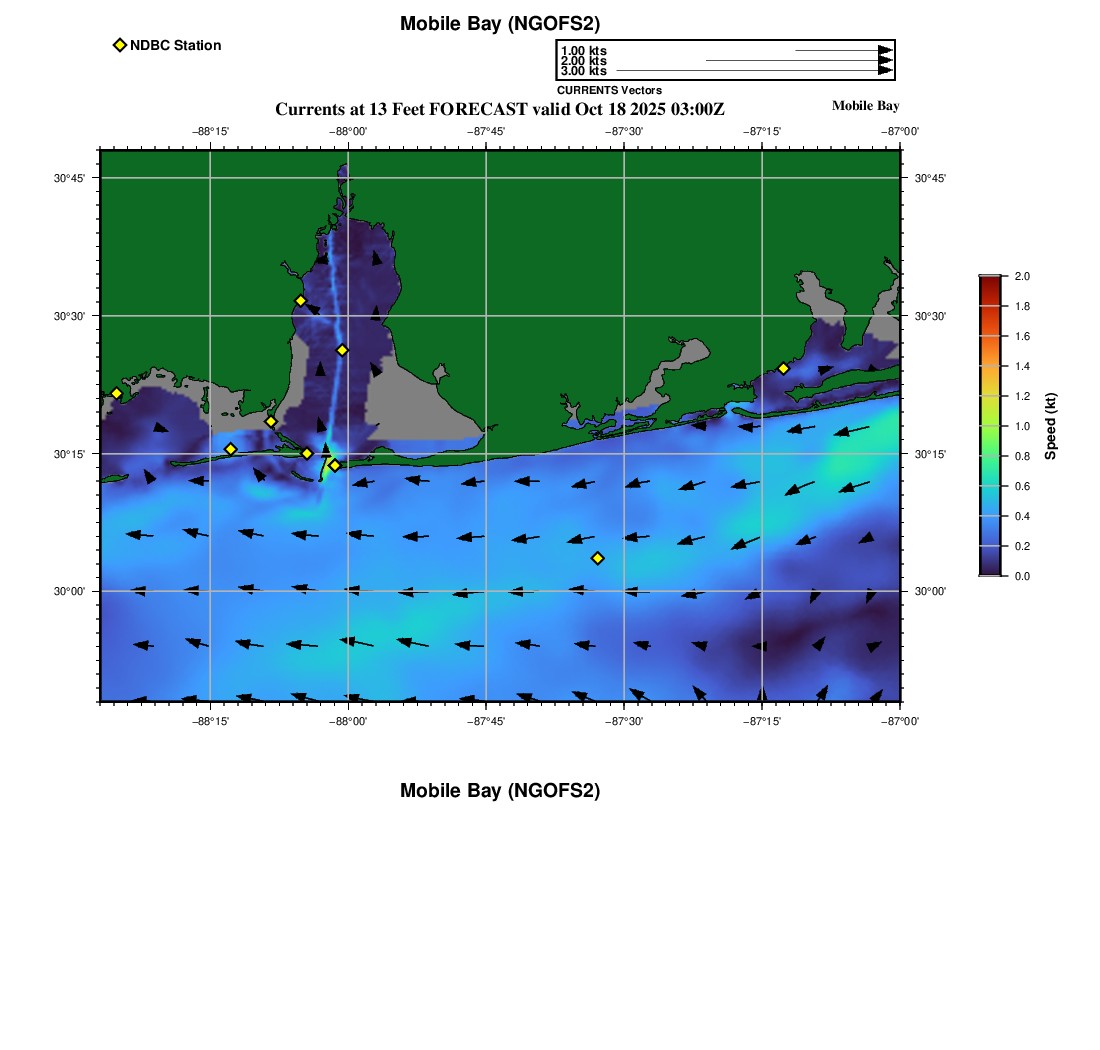Click the station marker on the barrier island near -88°15'
The width and height of the screenshot is (1100, 1050).
pos(230,449)
